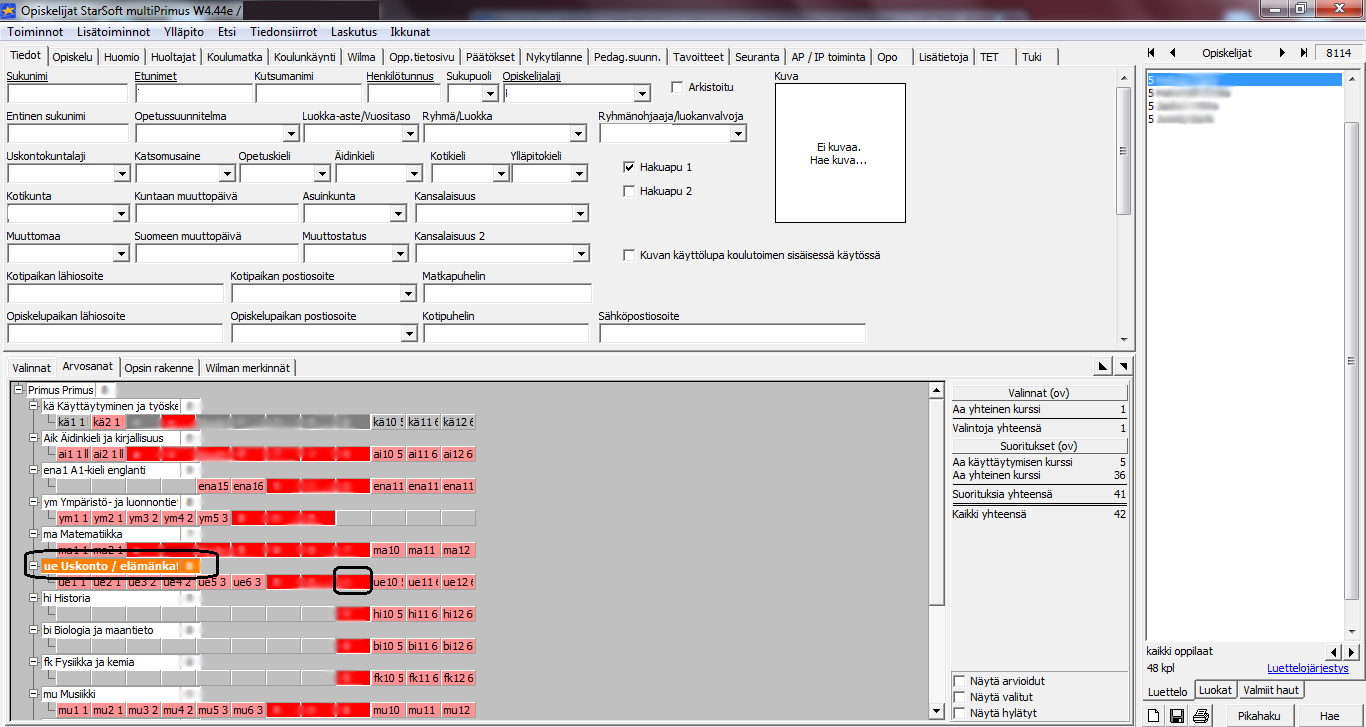Enable Näytä arvioidut
The width and height of the screenshot is (1366, 727).
[x=960, y=681]
